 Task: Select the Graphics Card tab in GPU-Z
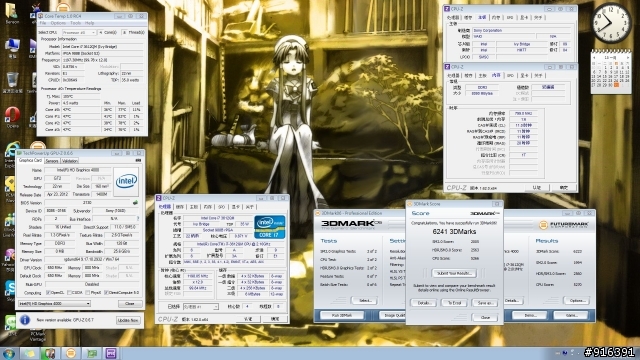click(x=31, y=161)
